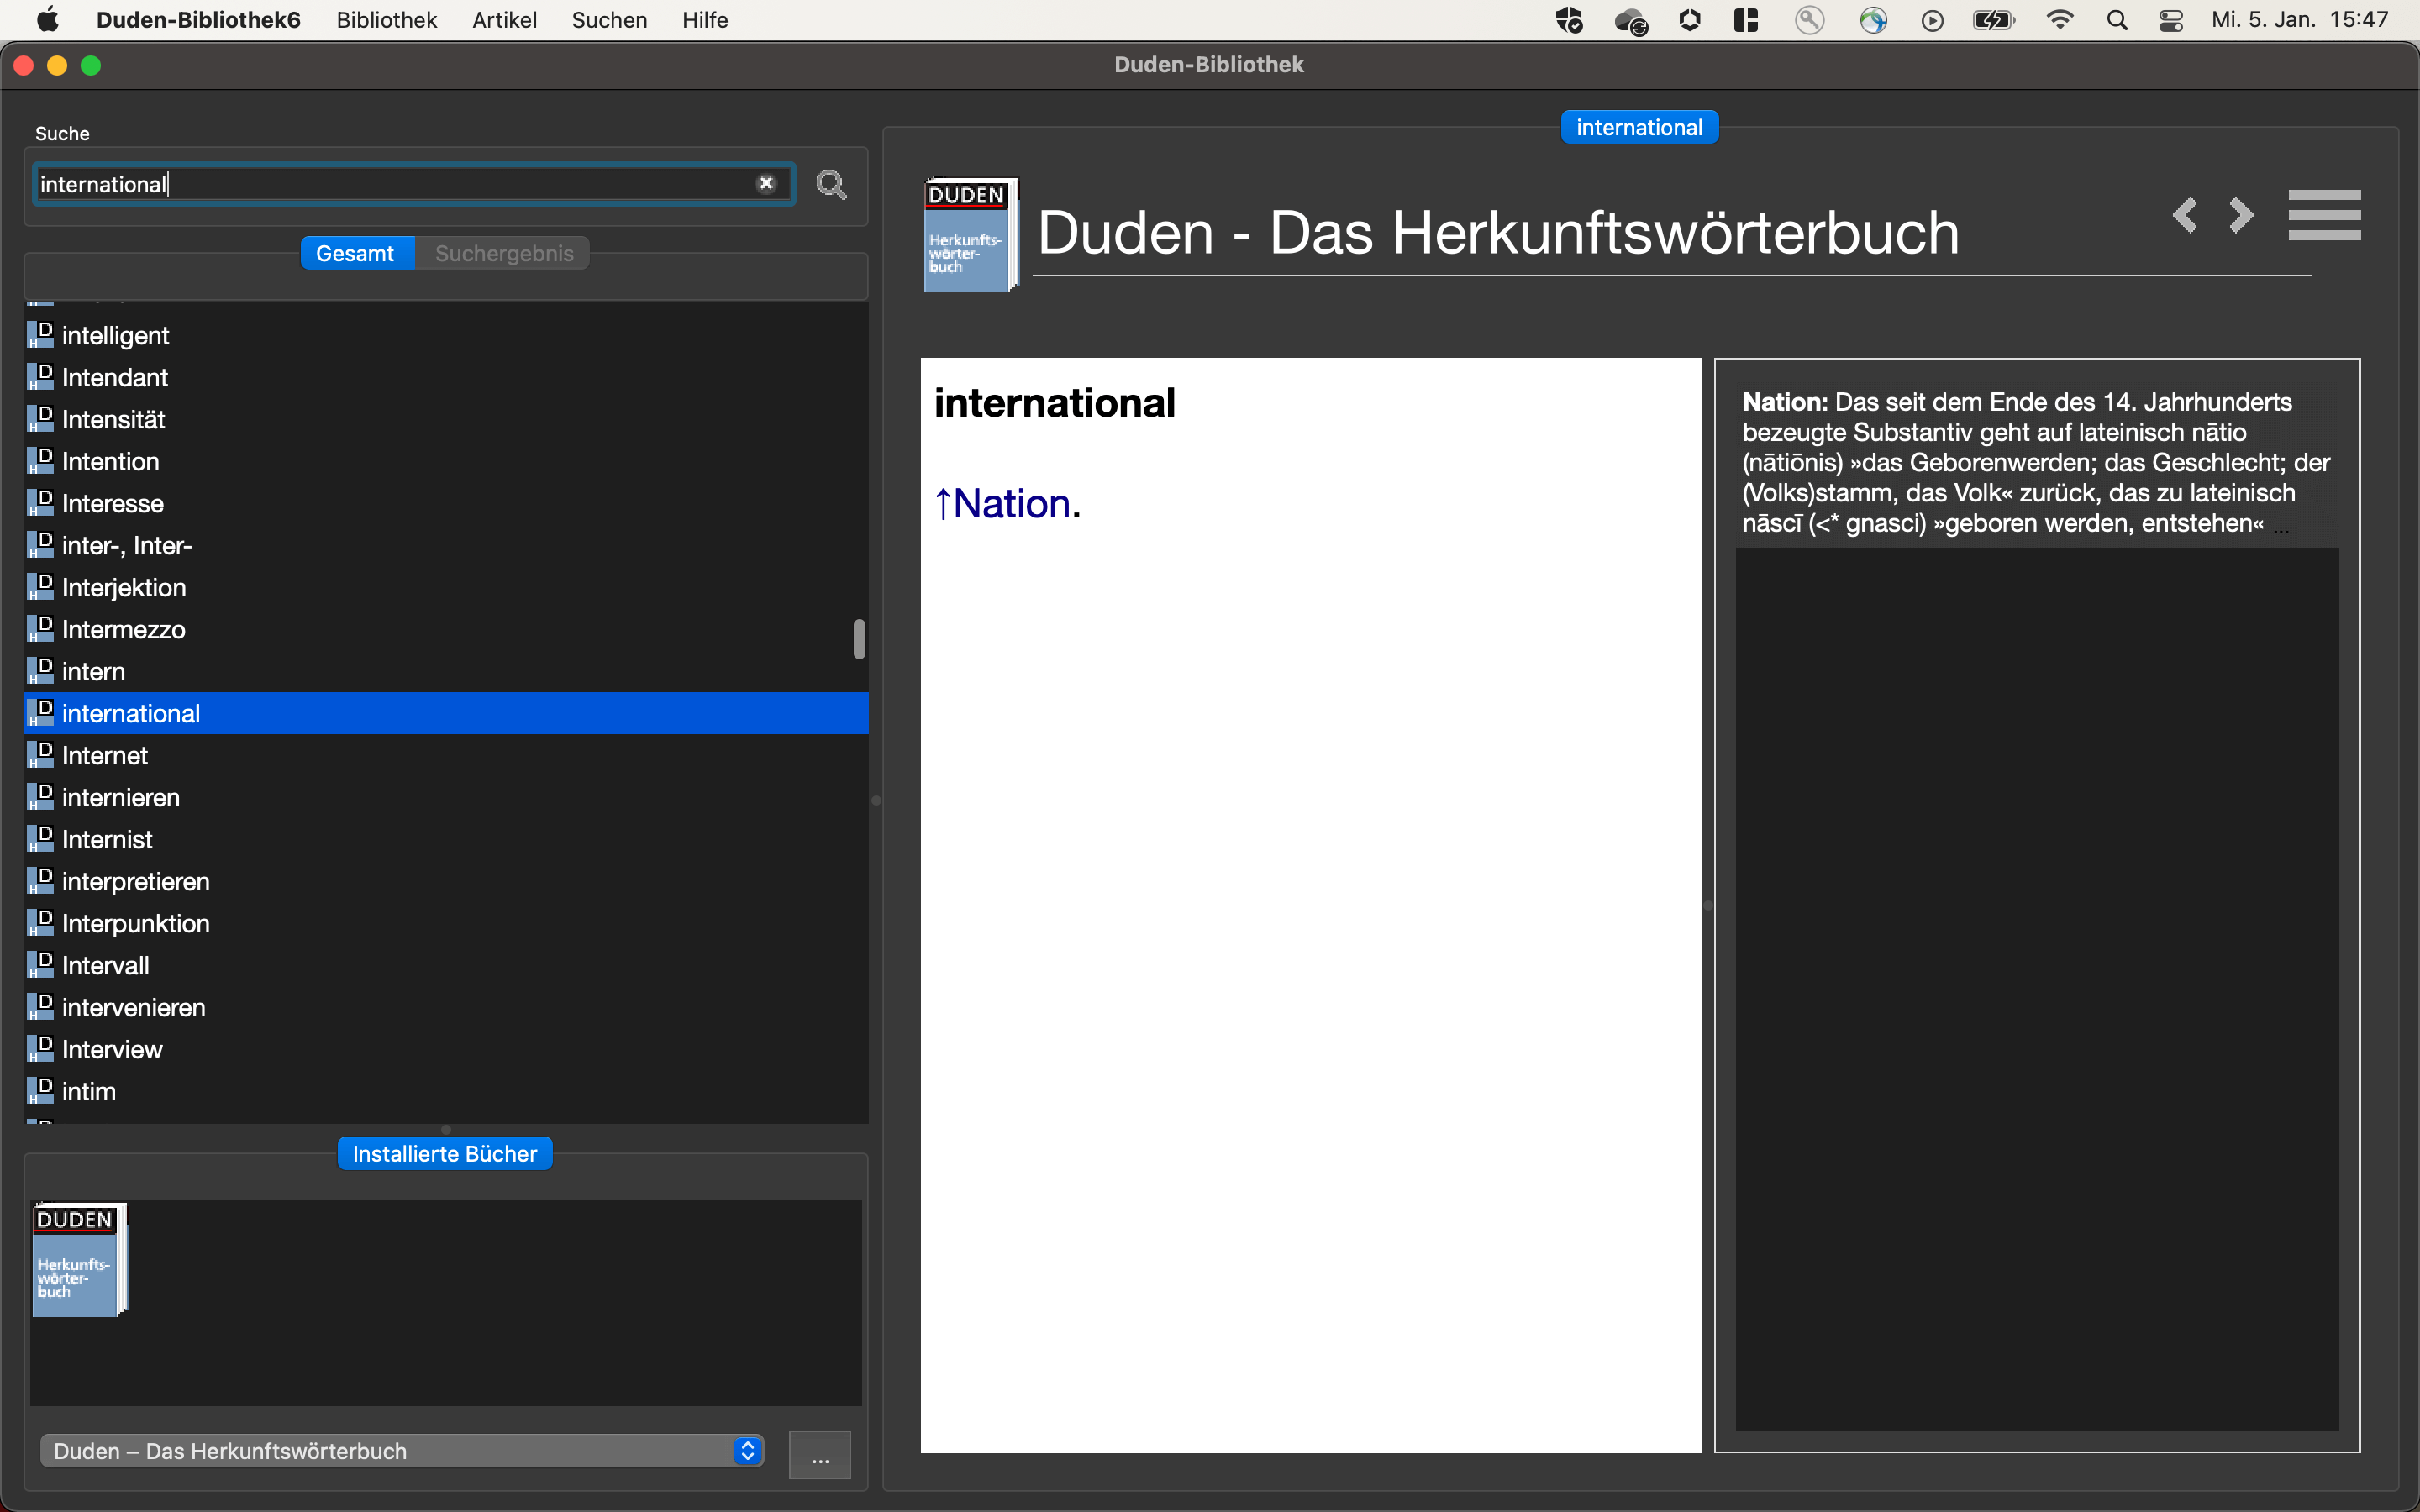Image resolution: width=2420 pixels, height=1512 pixels.
Task: Select internieren entry
Action: click(x=446, y=798)
